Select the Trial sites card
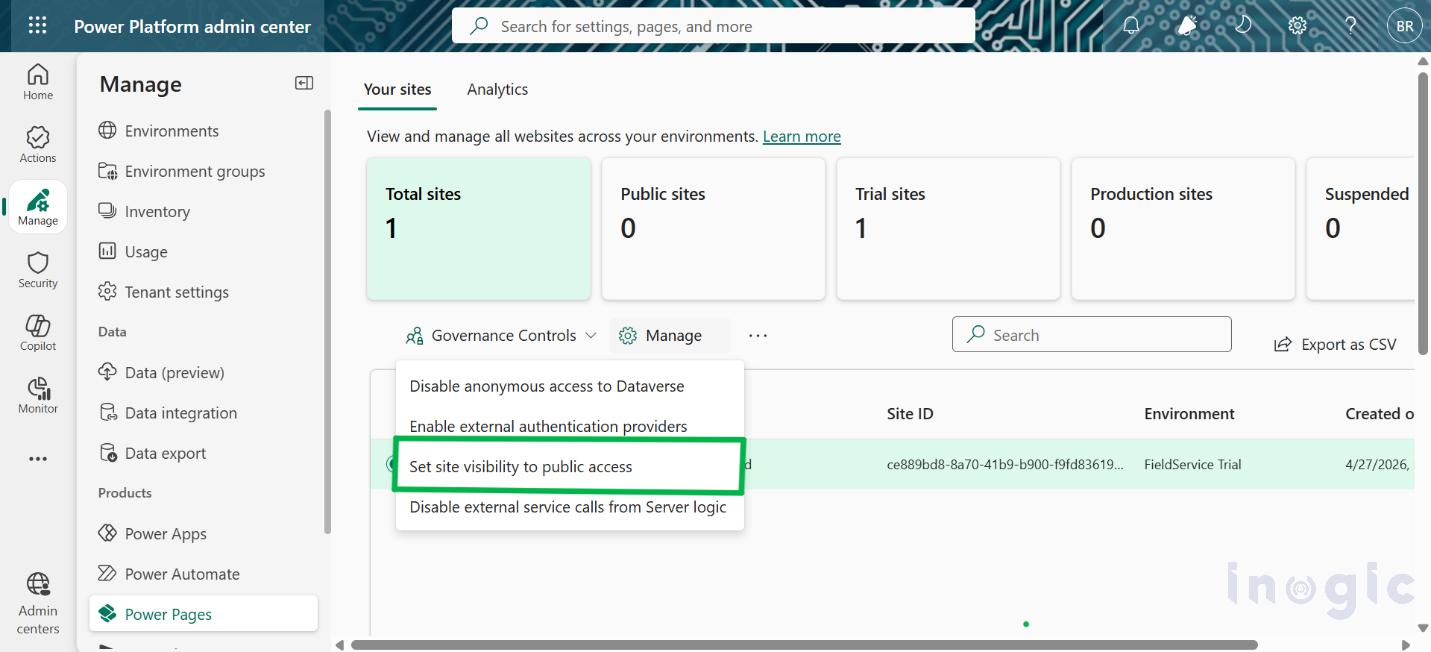This screenshot has width=1431, height=652. [x=948, y=228]
